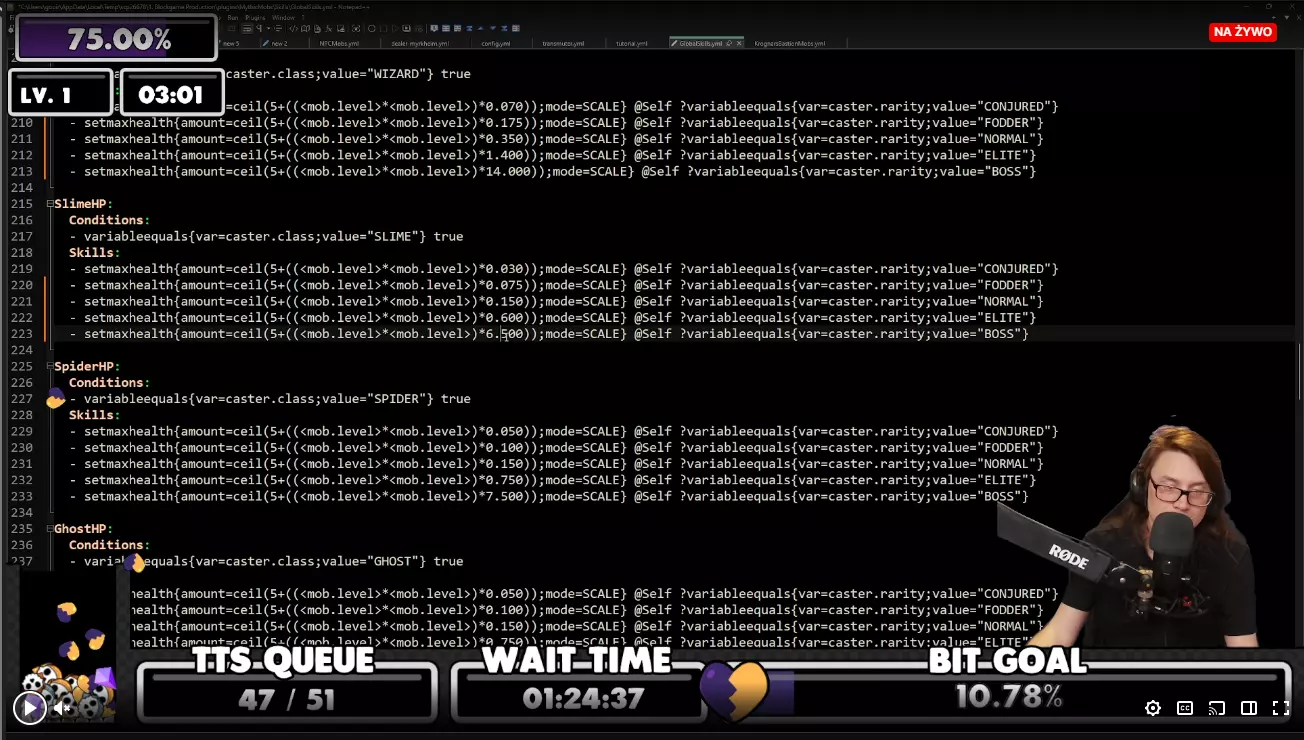Place cursor on the "SlimeHP:" label
Viewport: 1304px width, 740px height.
(84, 204)
